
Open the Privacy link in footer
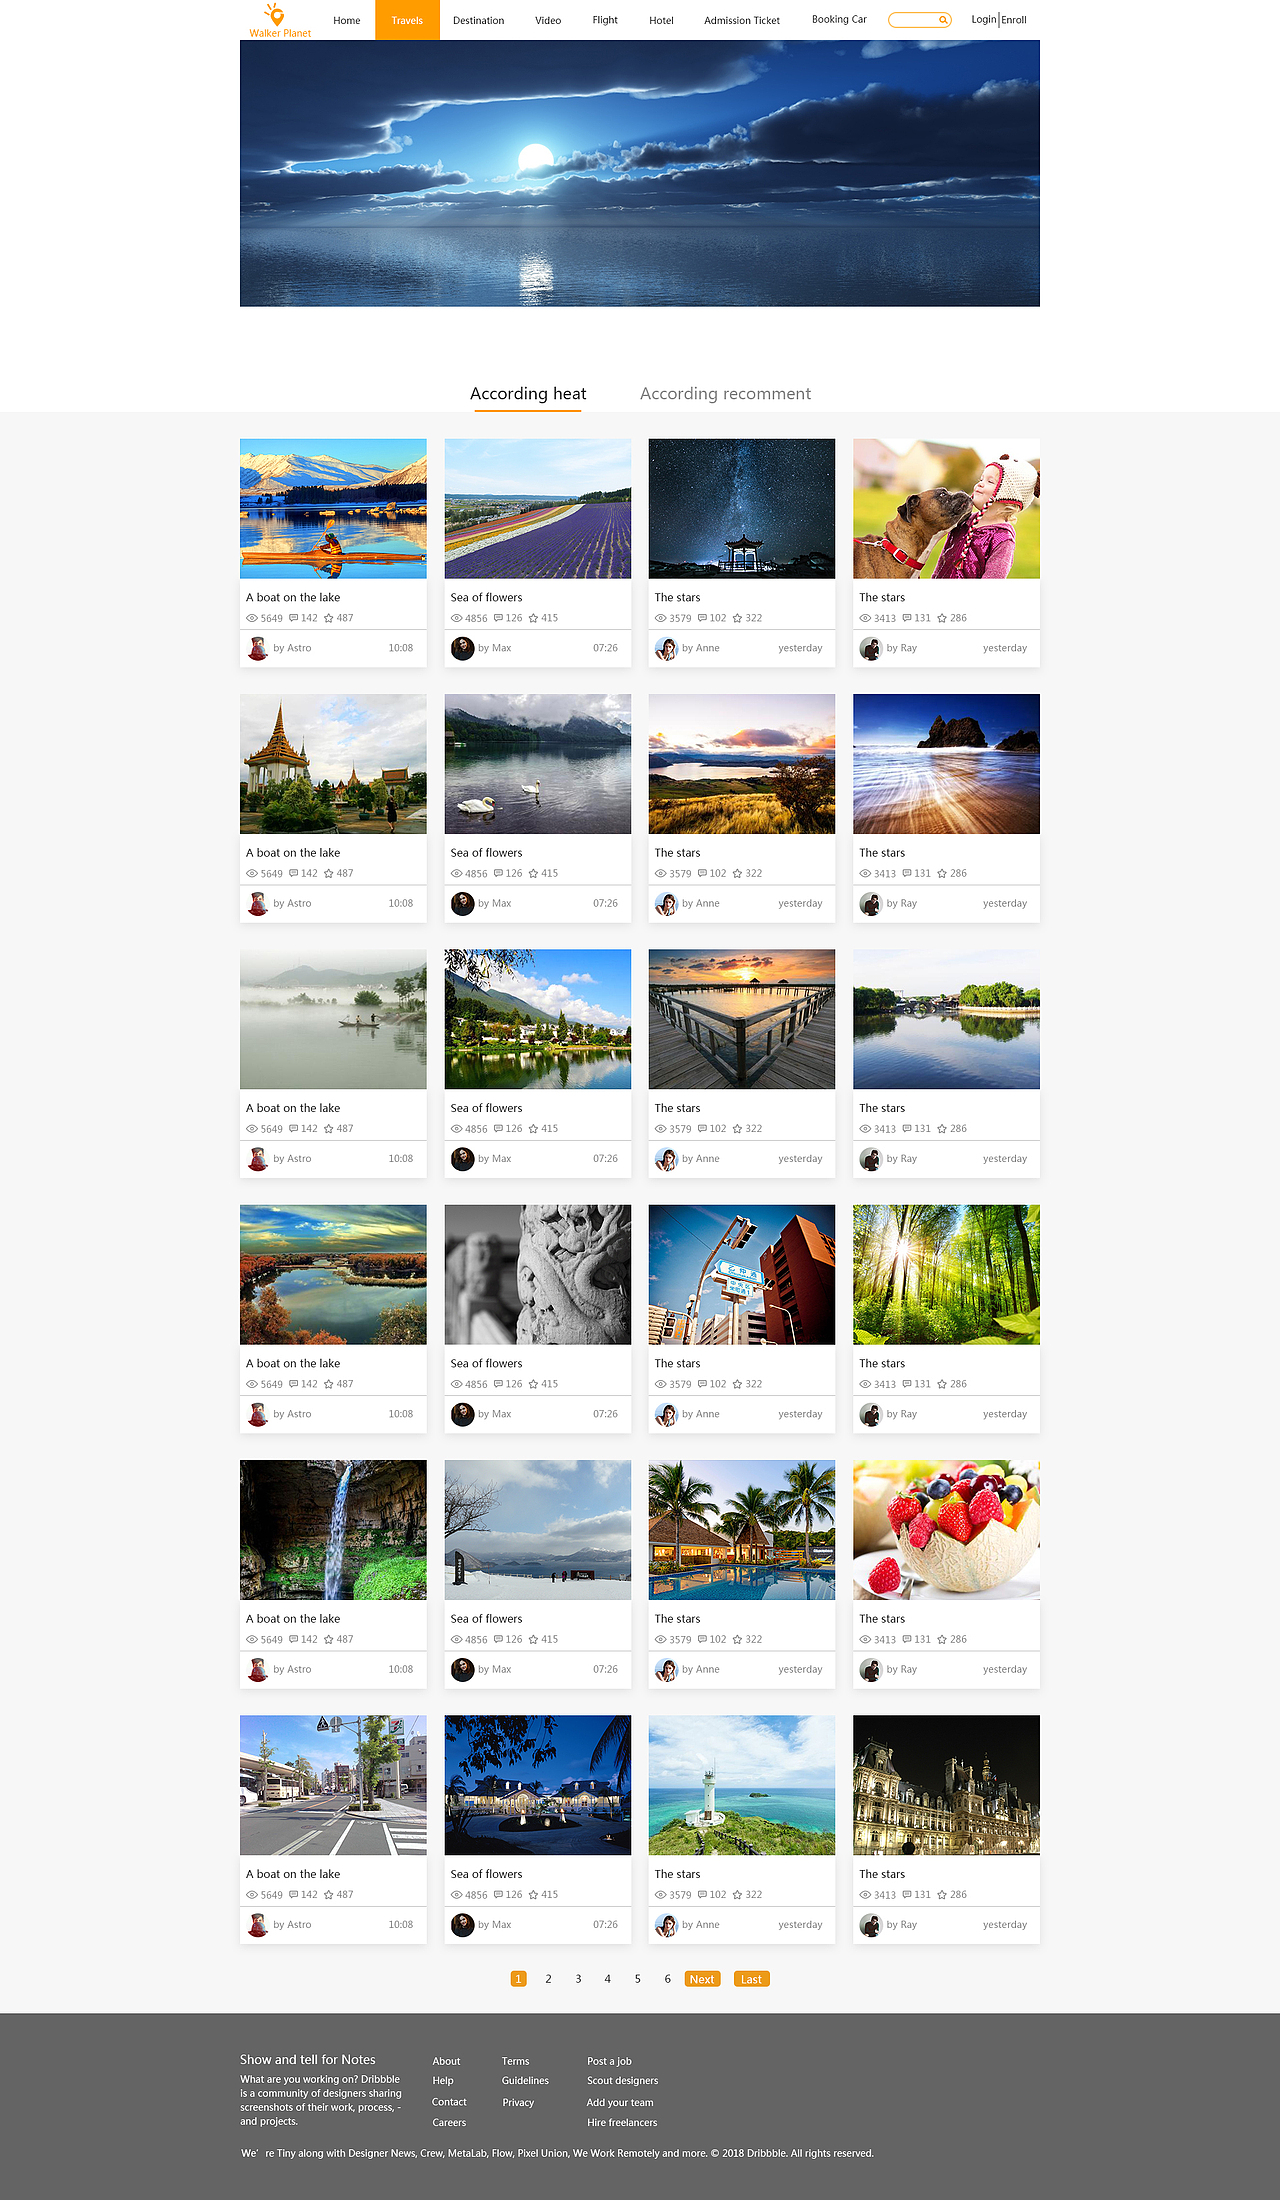coord(518,2102)
